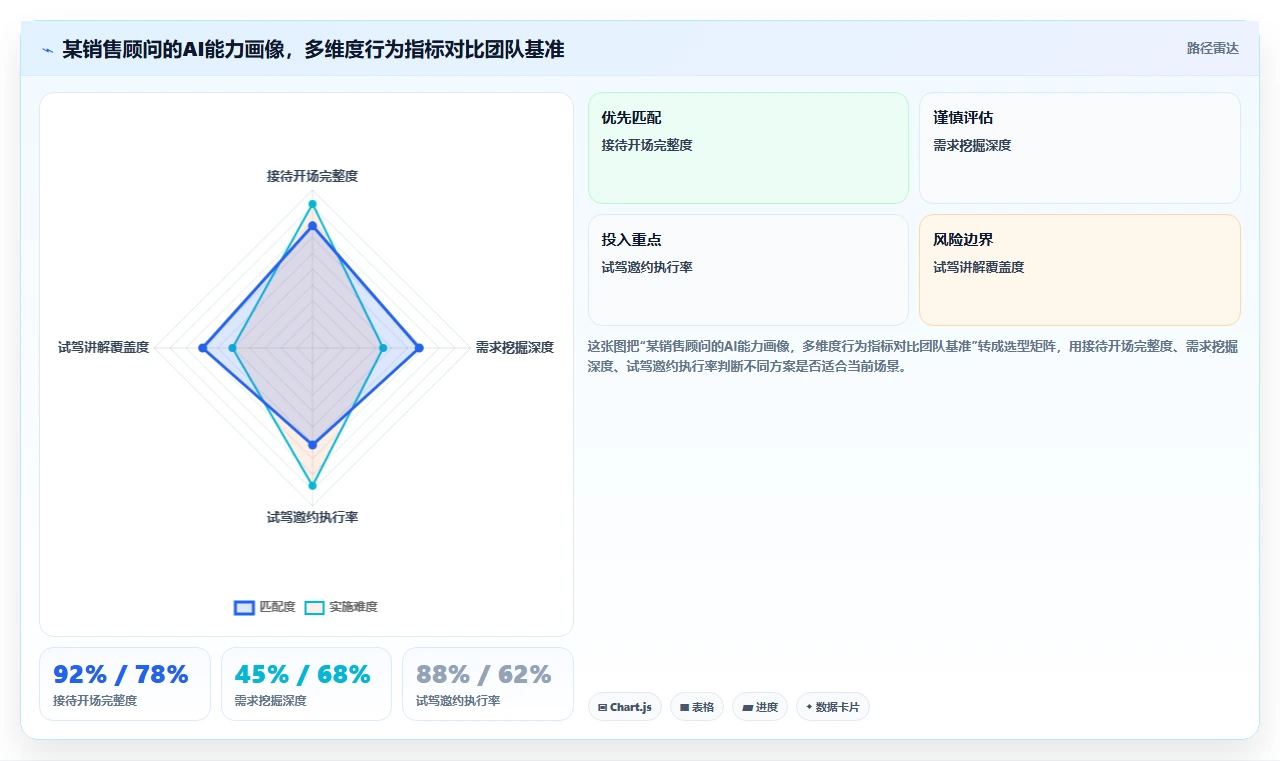
Task: Click the blue data point at radar top
Action: point(312,227)
